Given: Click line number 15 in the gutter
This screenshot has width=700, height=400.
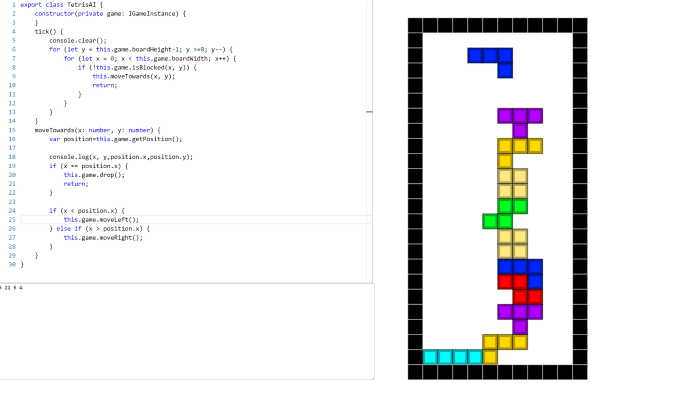Looking at the screenshot, I should coord(10,130).
